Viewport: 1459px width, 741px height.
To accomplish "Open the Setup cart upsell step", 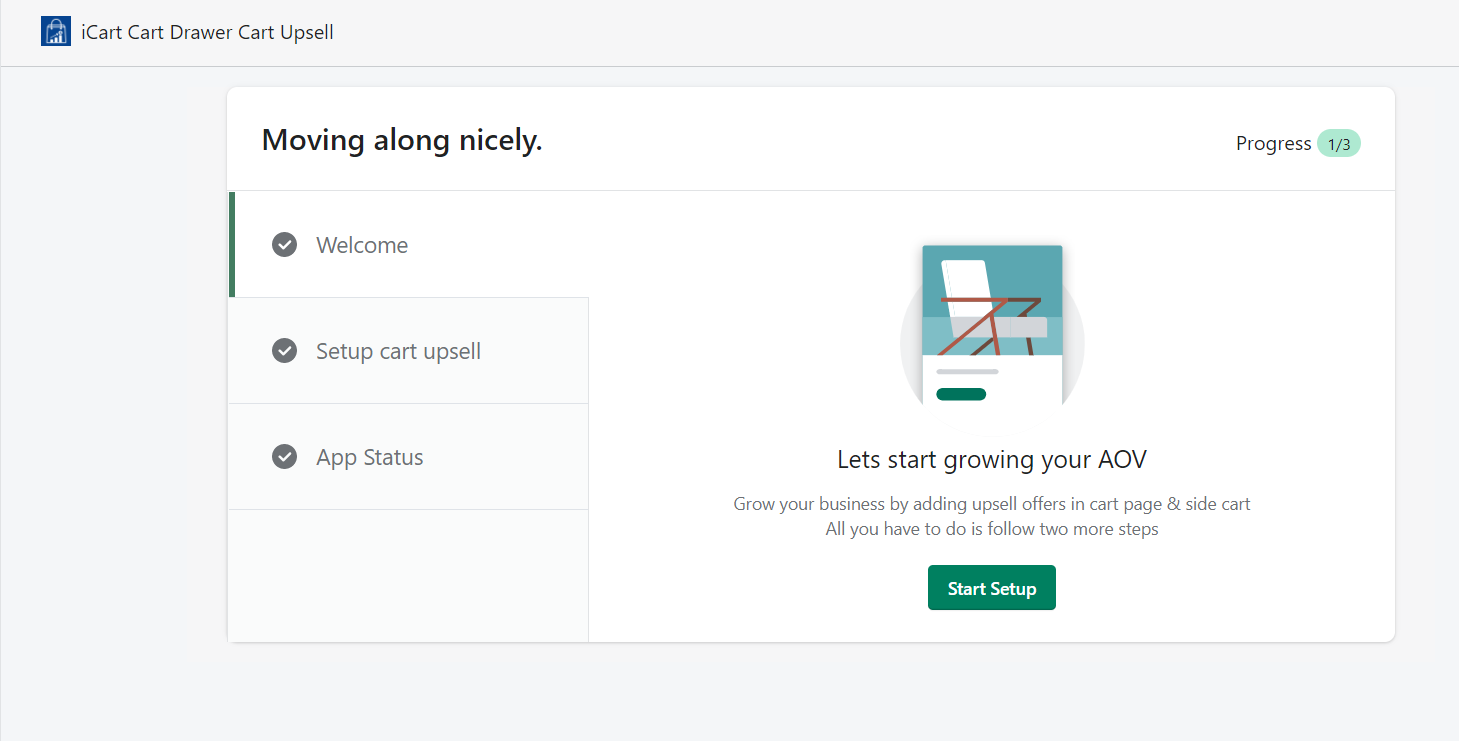I will (x=409, y=351).
